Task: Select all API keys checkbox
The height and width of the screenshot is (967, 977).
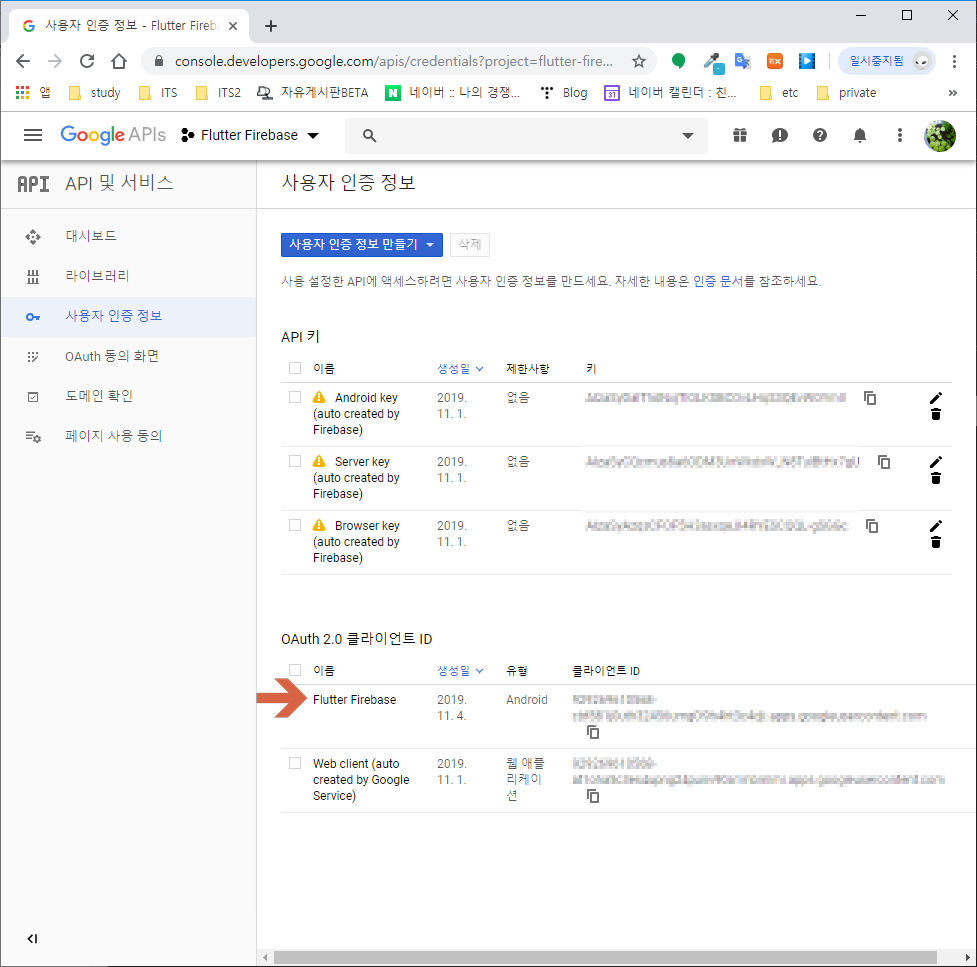Action: pyautogui.click(x=295, y=368)
